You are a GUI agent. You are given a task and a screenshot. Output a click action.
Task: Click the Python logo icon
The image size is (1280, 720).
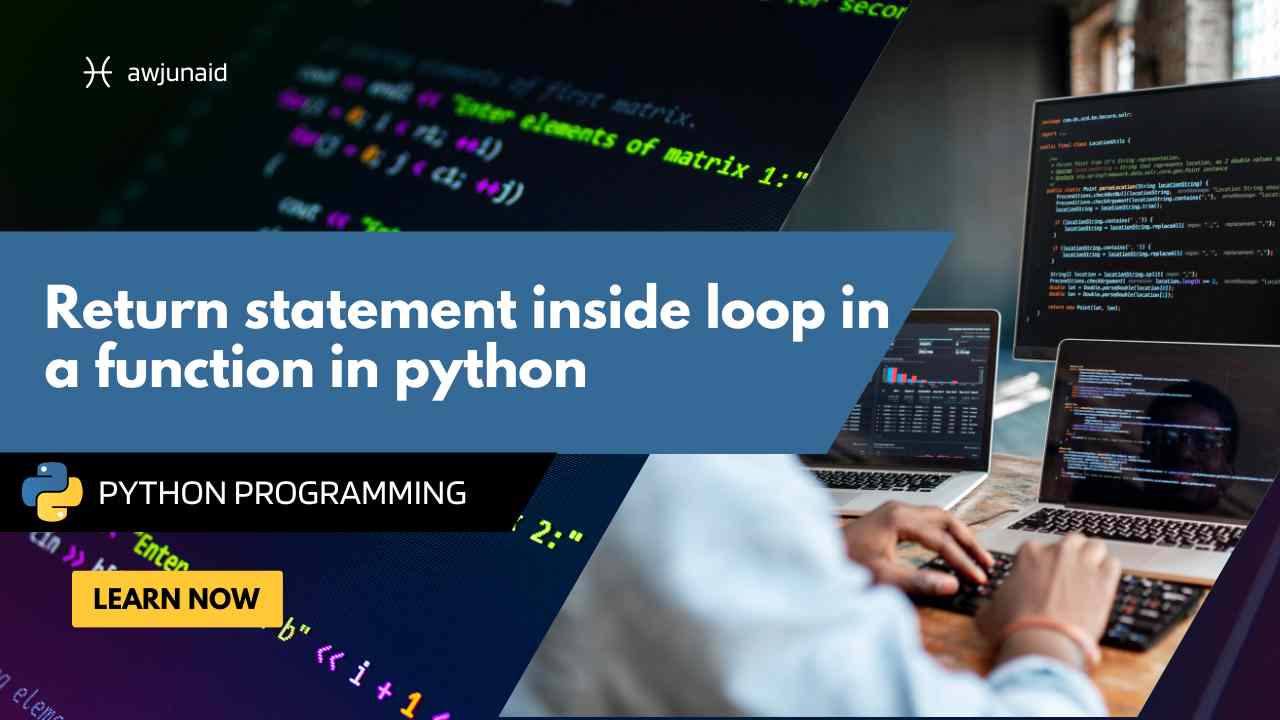tap(52, 492)
